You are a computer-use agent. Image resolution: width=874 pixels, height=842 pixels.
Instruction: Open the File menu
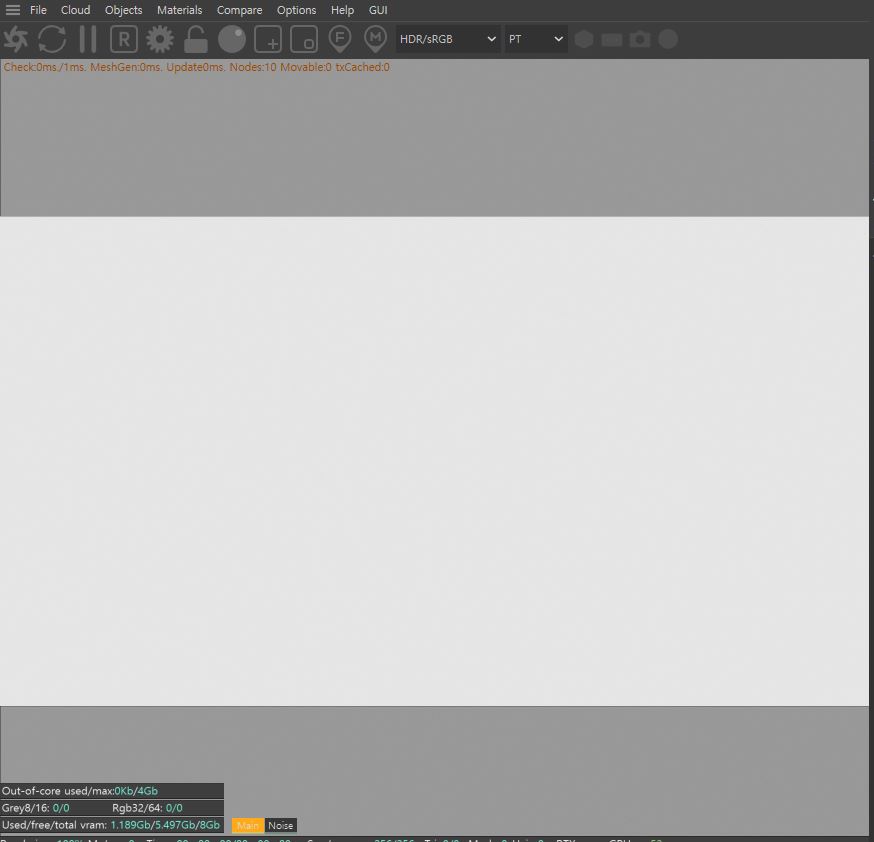[38, 10]
